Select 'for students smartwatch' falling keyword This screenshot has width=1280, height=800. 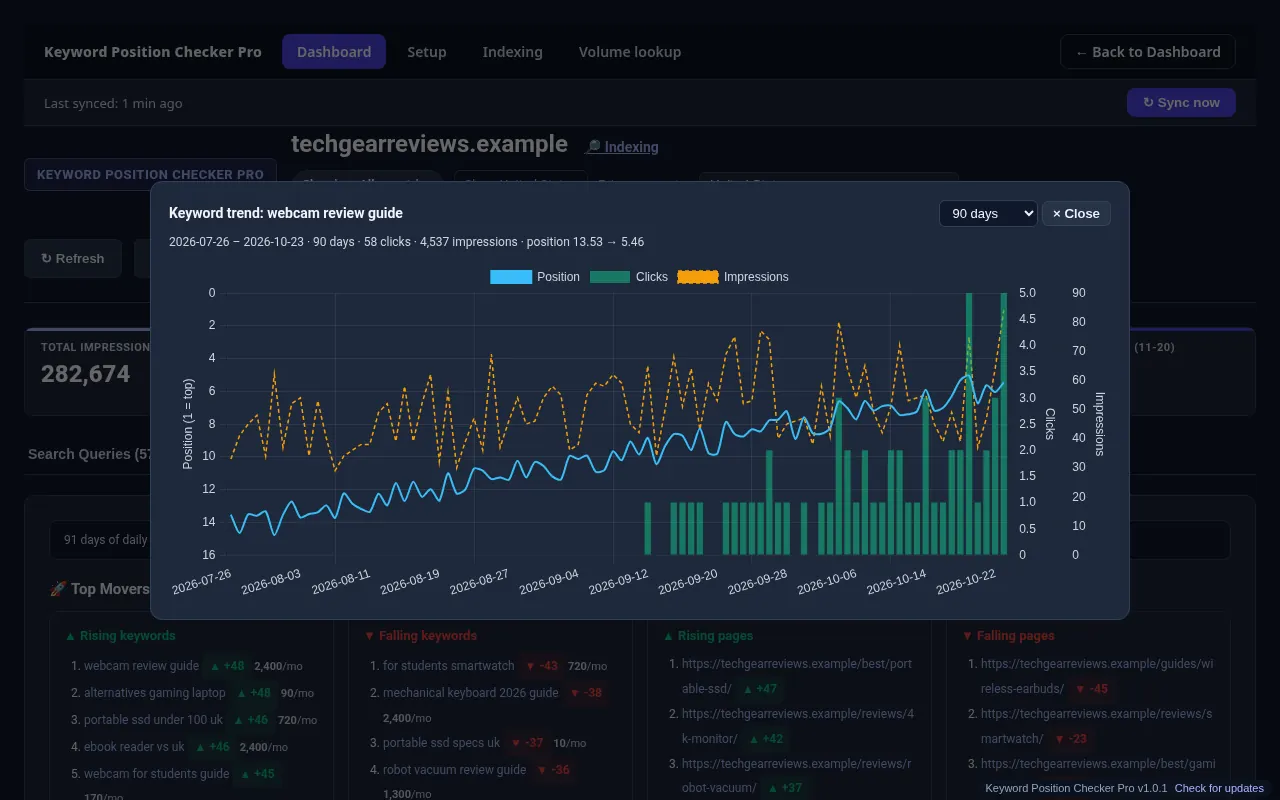pyautogui.click(x=449, y=666)
